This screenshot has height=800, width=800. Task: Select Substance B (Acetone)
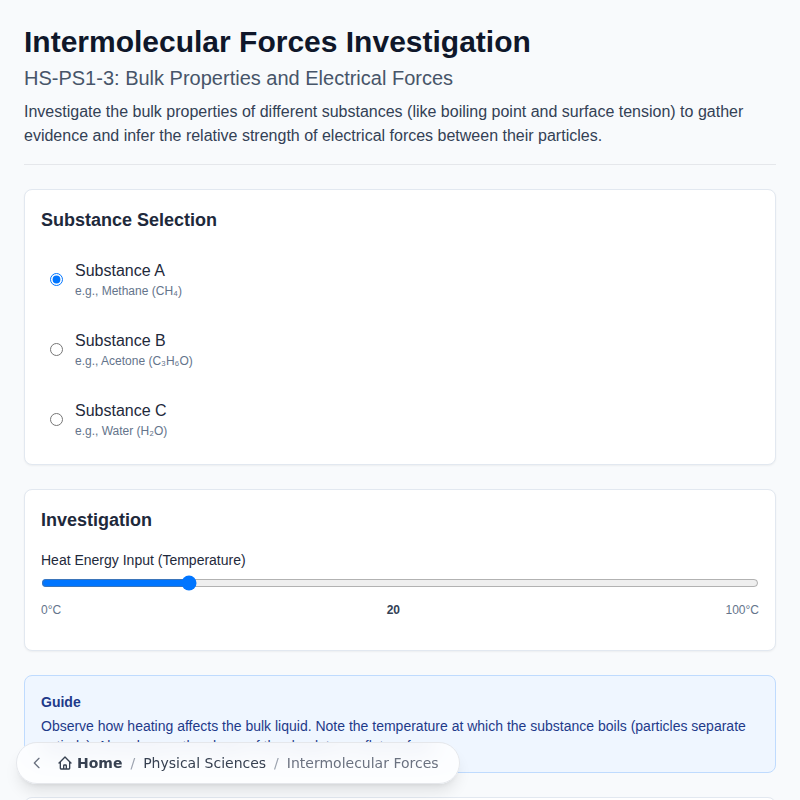57,349
